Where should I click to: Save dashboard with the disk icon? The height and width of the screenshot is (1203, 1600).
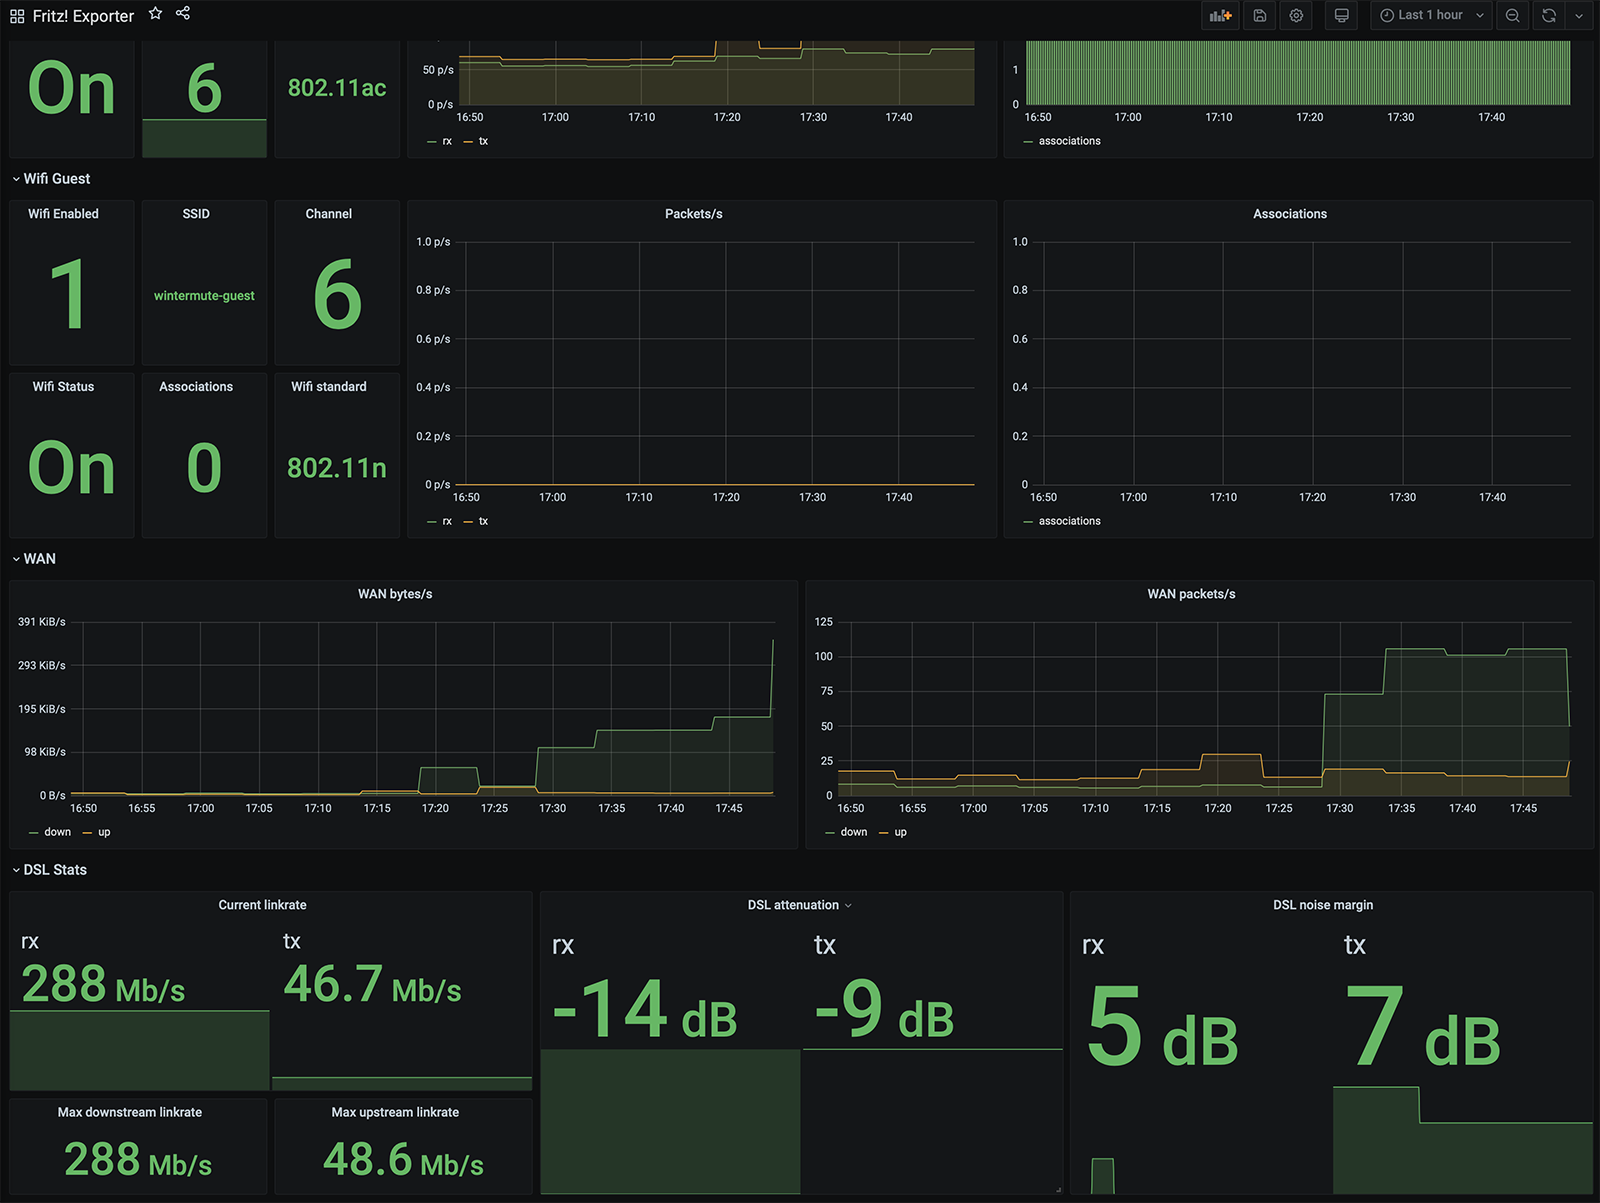pyautogui.click(x=1260, y=16)
